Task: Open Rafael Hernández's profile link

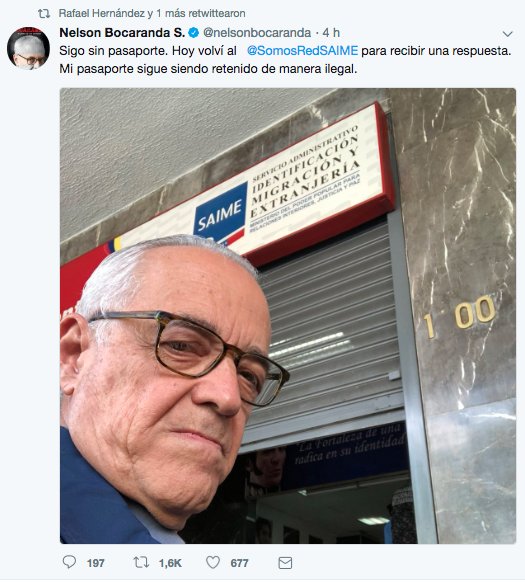Action: pyautogui.click(x=102, y=13)
